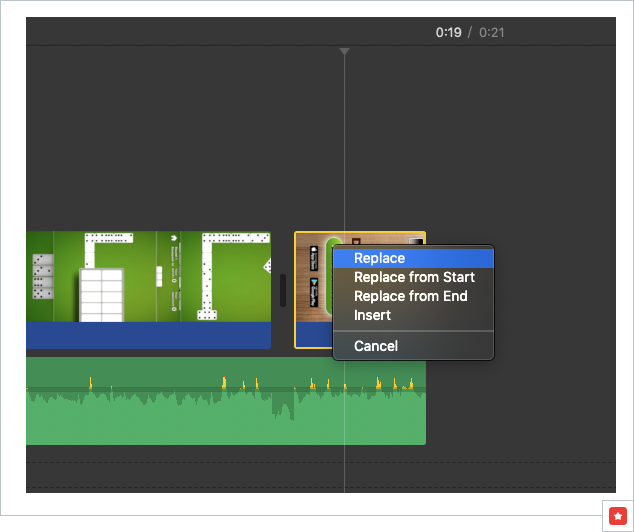The image size is (634, 532).
Task: Click the blue audio band under dominoes clip
Action: point(150,335)
